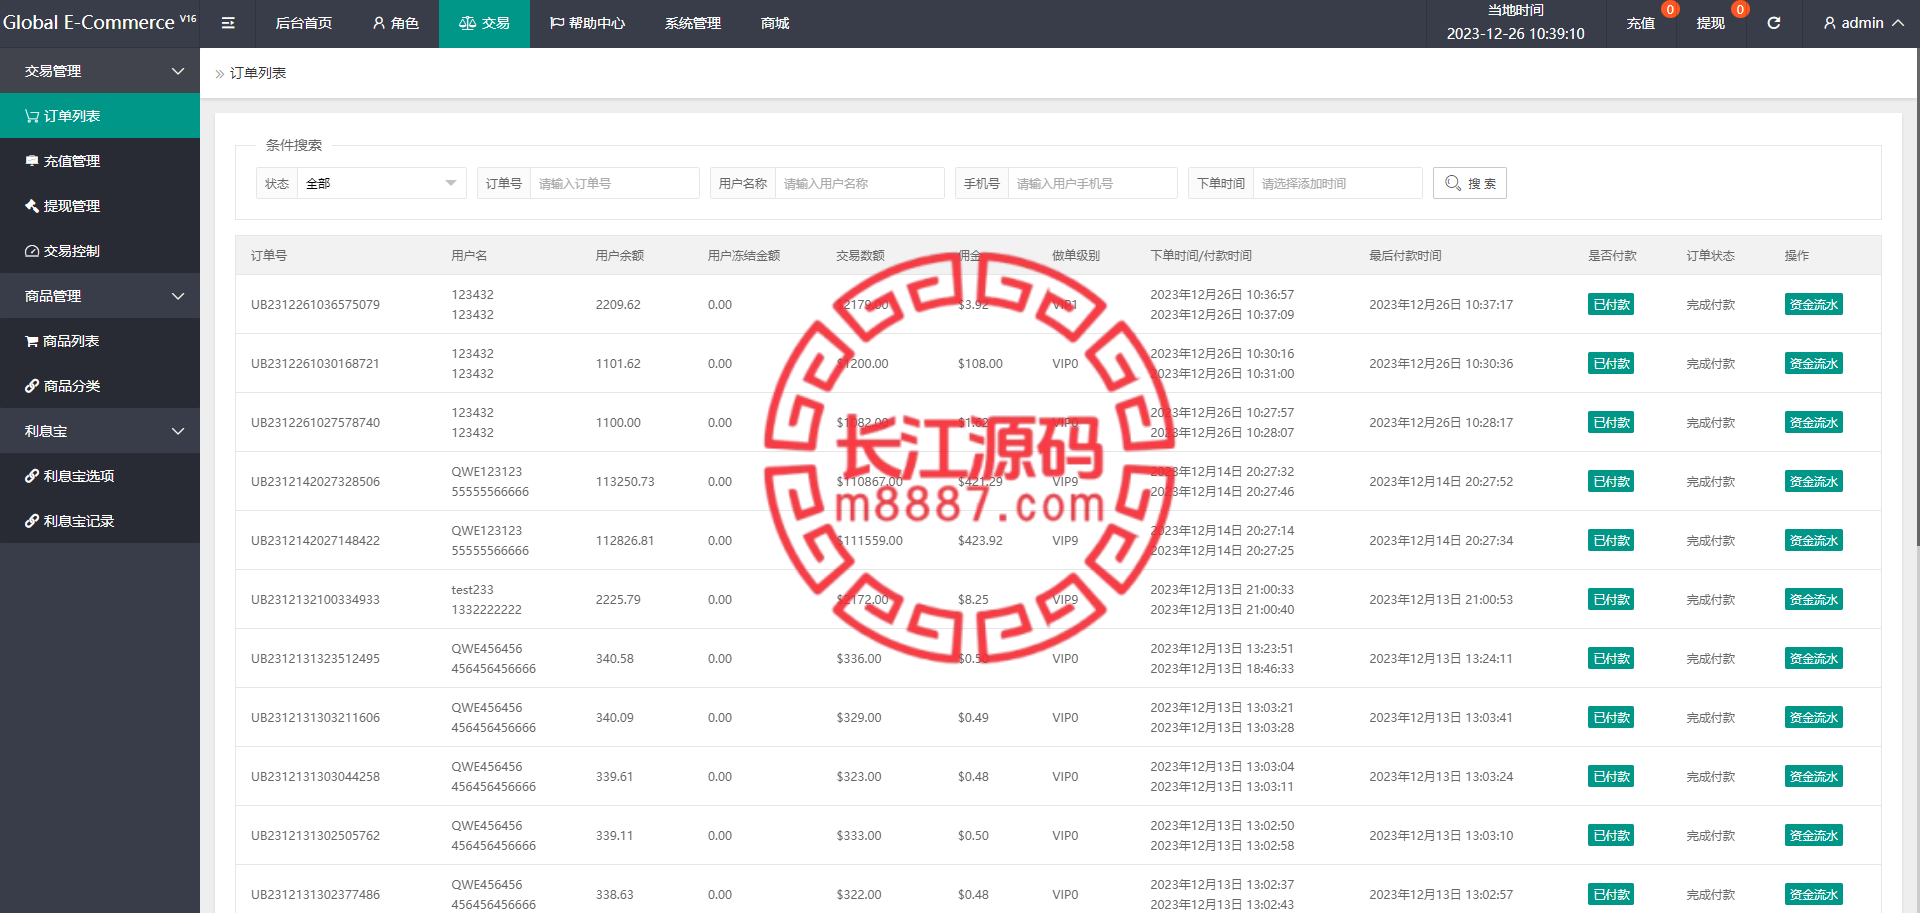Click the refresh icon in top bar
This screenshot has height=913, width=1920.
coord(1774,23)
